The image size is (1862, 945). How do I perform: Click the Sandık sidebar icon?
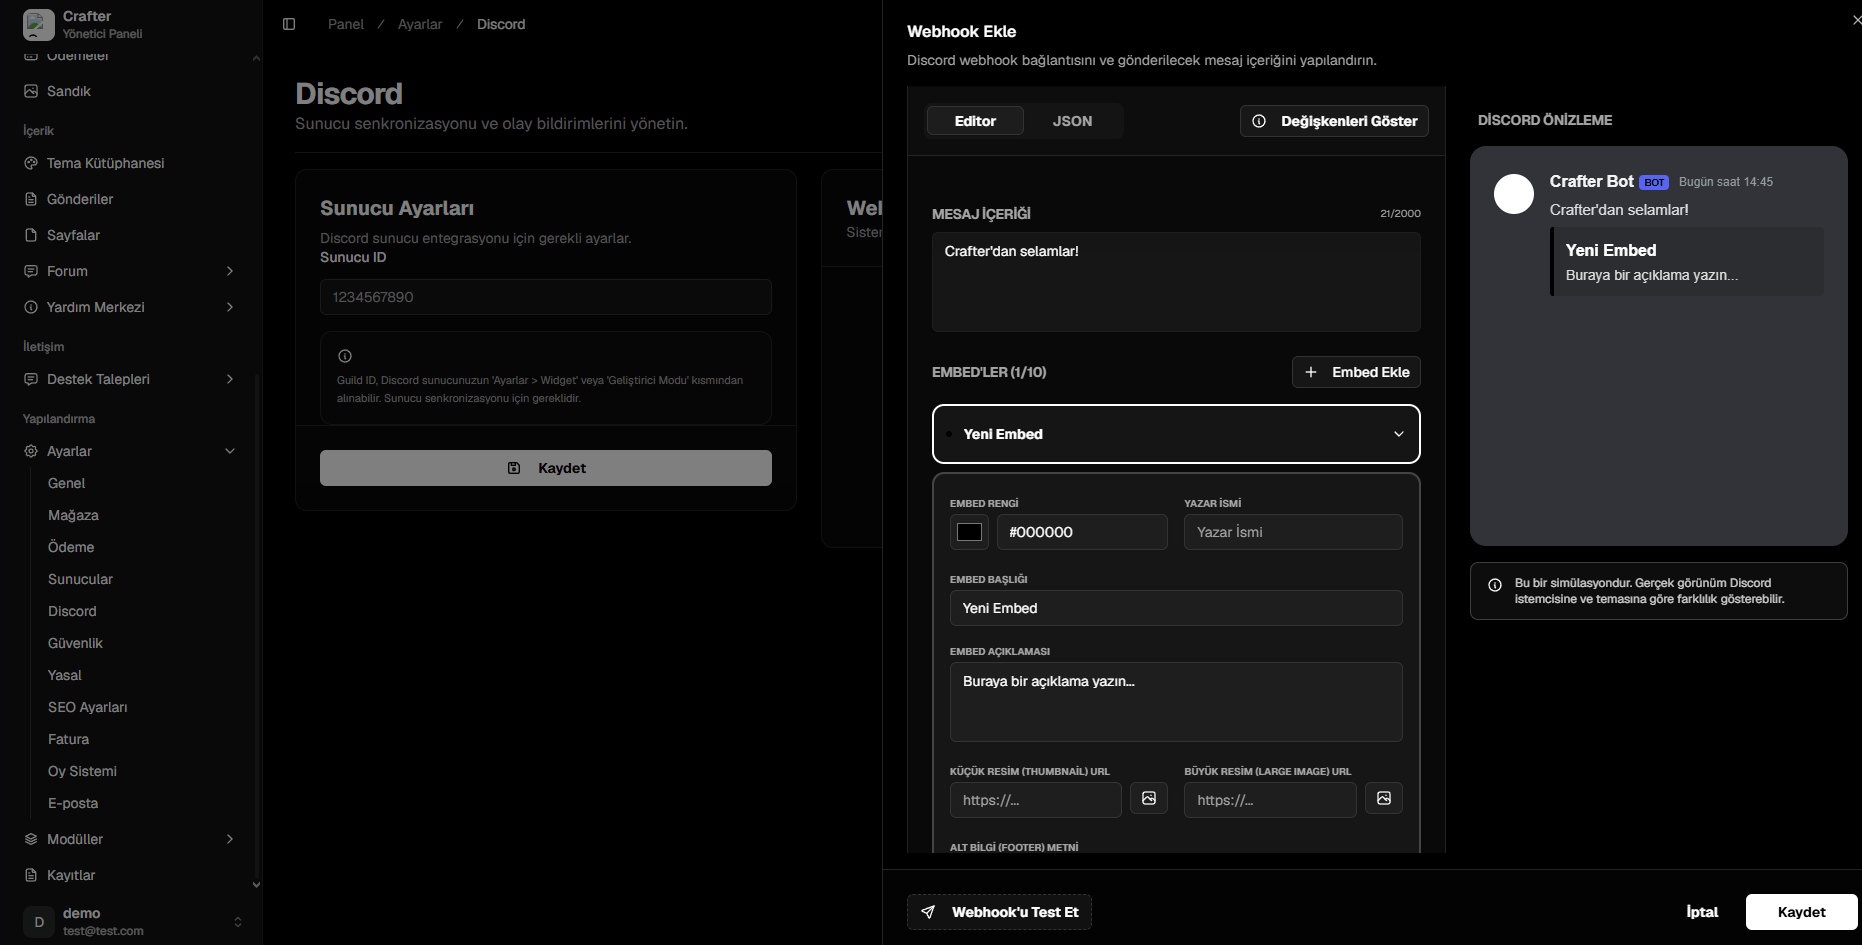31,91
